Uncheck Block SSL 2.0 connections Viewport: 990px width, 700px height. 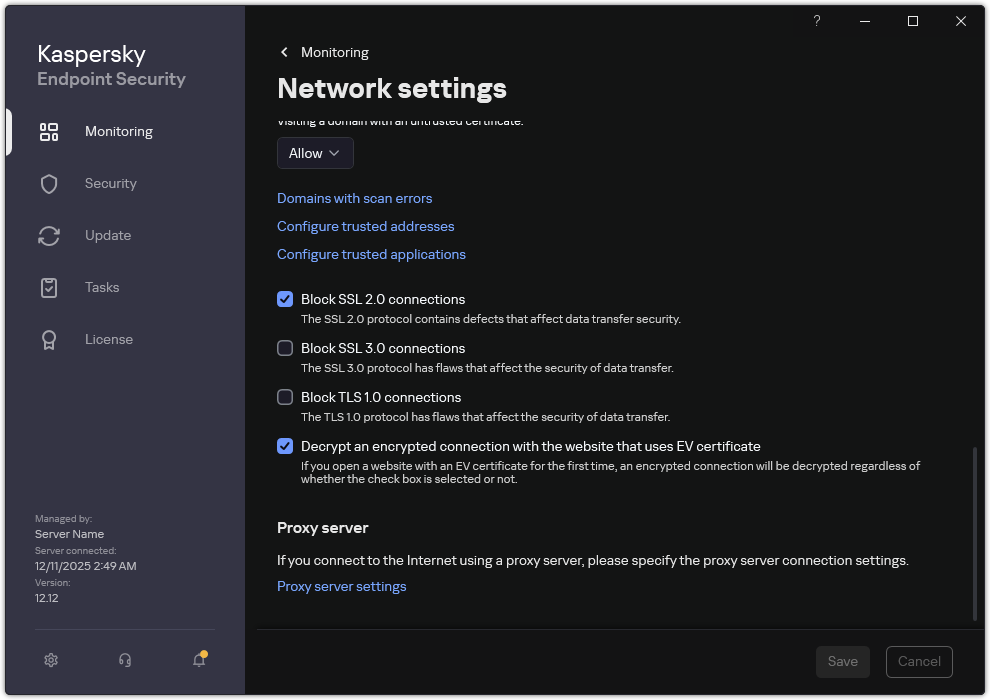pyautogui.click(x=285, y=299)
